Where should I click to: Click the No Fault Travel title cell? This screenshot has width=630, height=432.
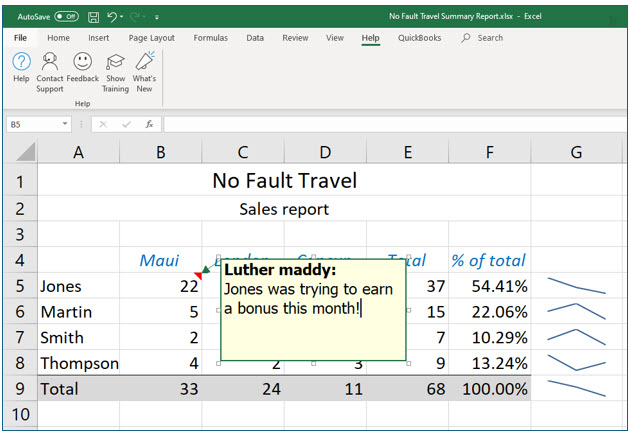[284, 181]
